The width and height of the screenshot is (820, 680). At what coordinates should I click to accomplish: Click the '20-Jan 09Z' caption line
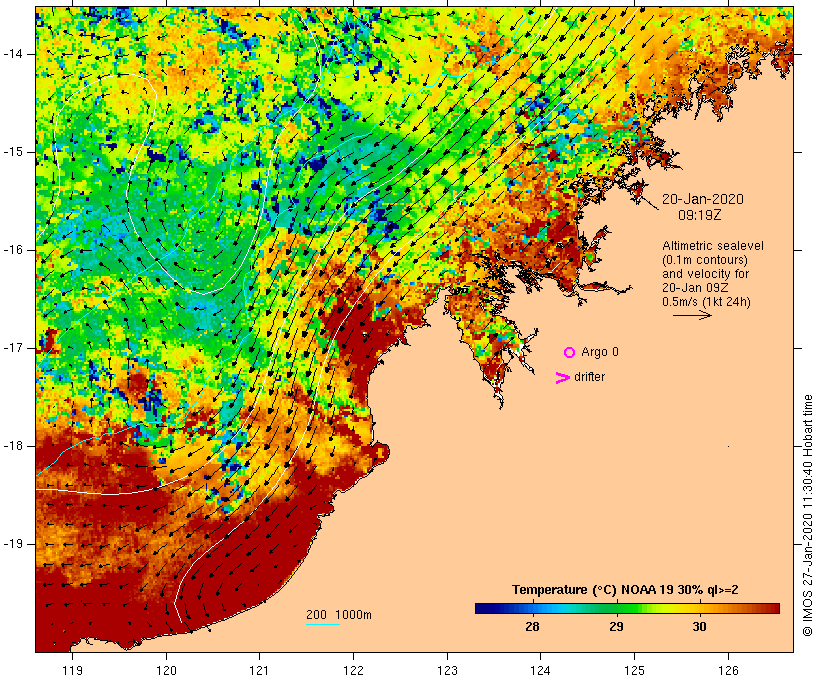(695, 288)
